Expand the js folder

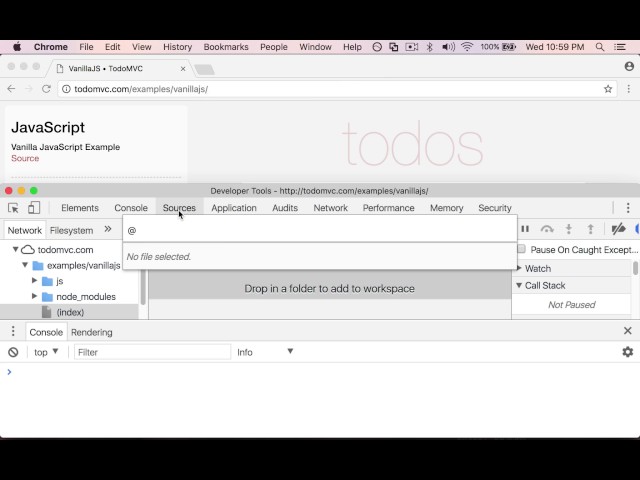coord(35,280)
